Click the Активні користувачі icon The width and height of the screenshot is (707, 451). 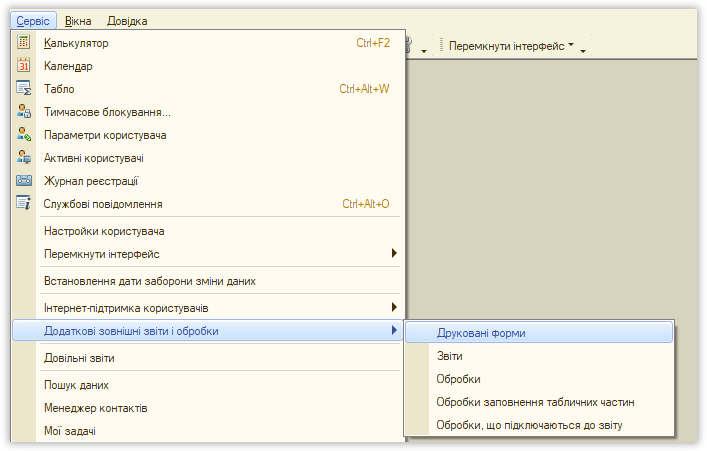(23, 157)
